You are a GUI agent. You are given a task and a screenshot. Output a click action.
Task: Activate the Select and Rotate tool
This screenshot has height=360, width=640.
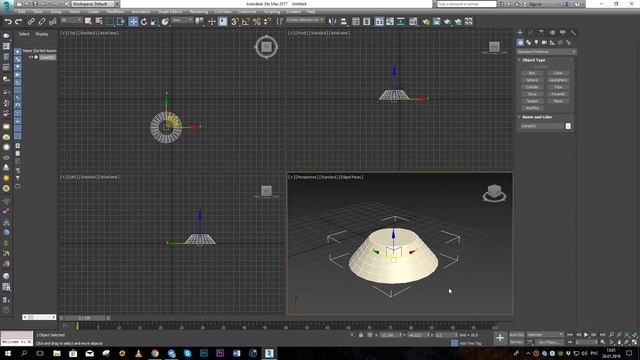pyautogui.click(x=144, y=21)
